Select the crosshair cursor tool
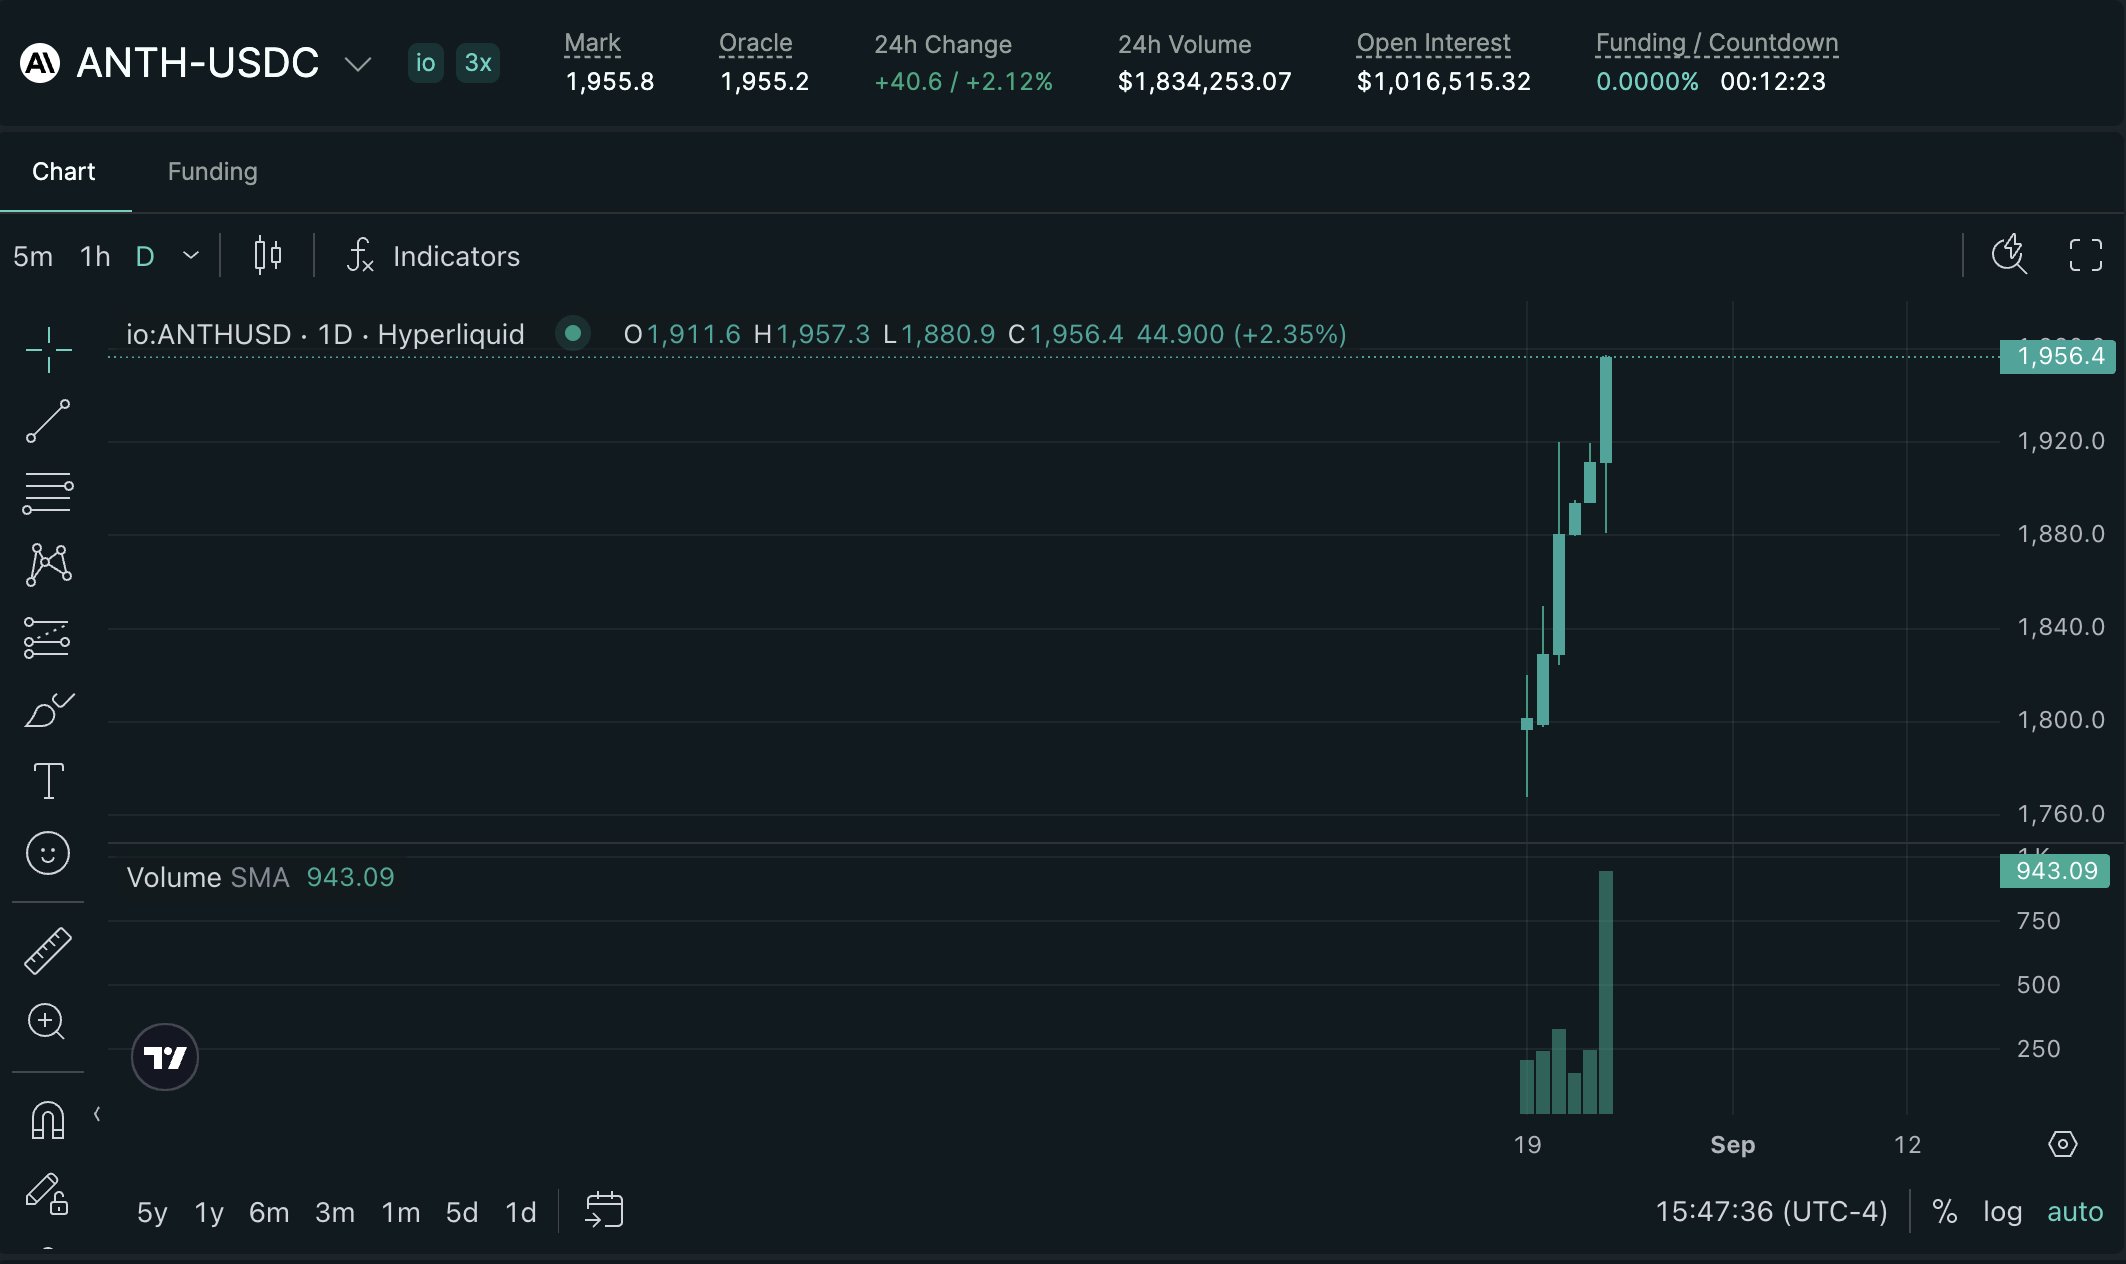This screenshot has width=2126, height=1264. point(48,349)
